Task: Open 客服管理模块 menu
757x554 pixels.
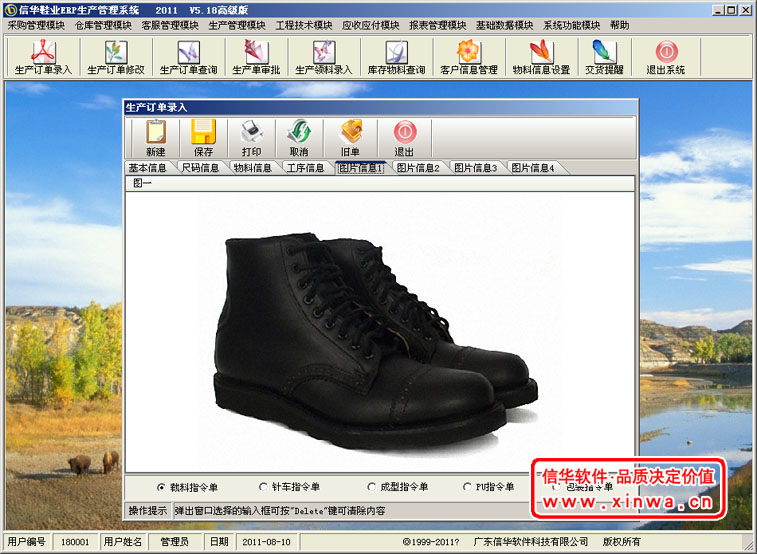Action: click(x=170, y=26)
